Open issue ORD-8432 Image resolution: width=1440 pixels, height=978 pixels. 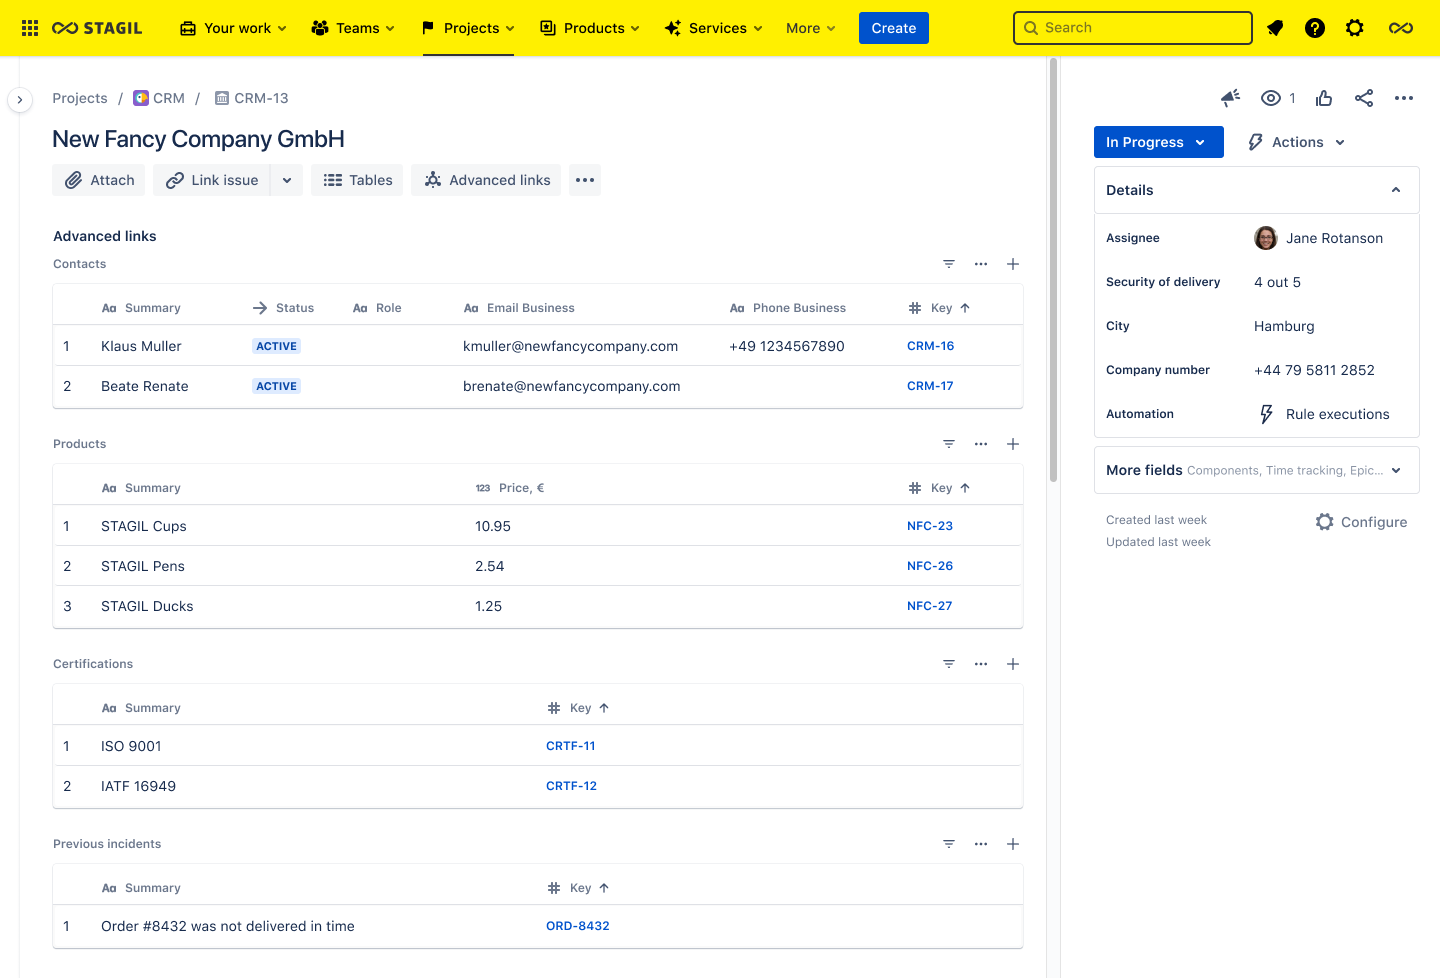[578, 926]
